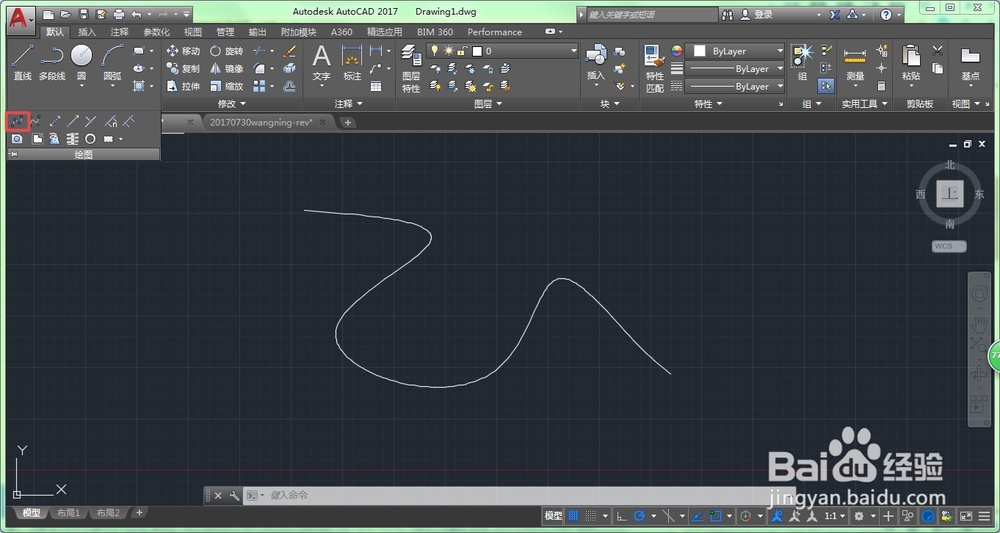The height and width of the screenshot is (533, 1000).
Task: Click the 文字 (Text) button
Action: tap(321, 66)
